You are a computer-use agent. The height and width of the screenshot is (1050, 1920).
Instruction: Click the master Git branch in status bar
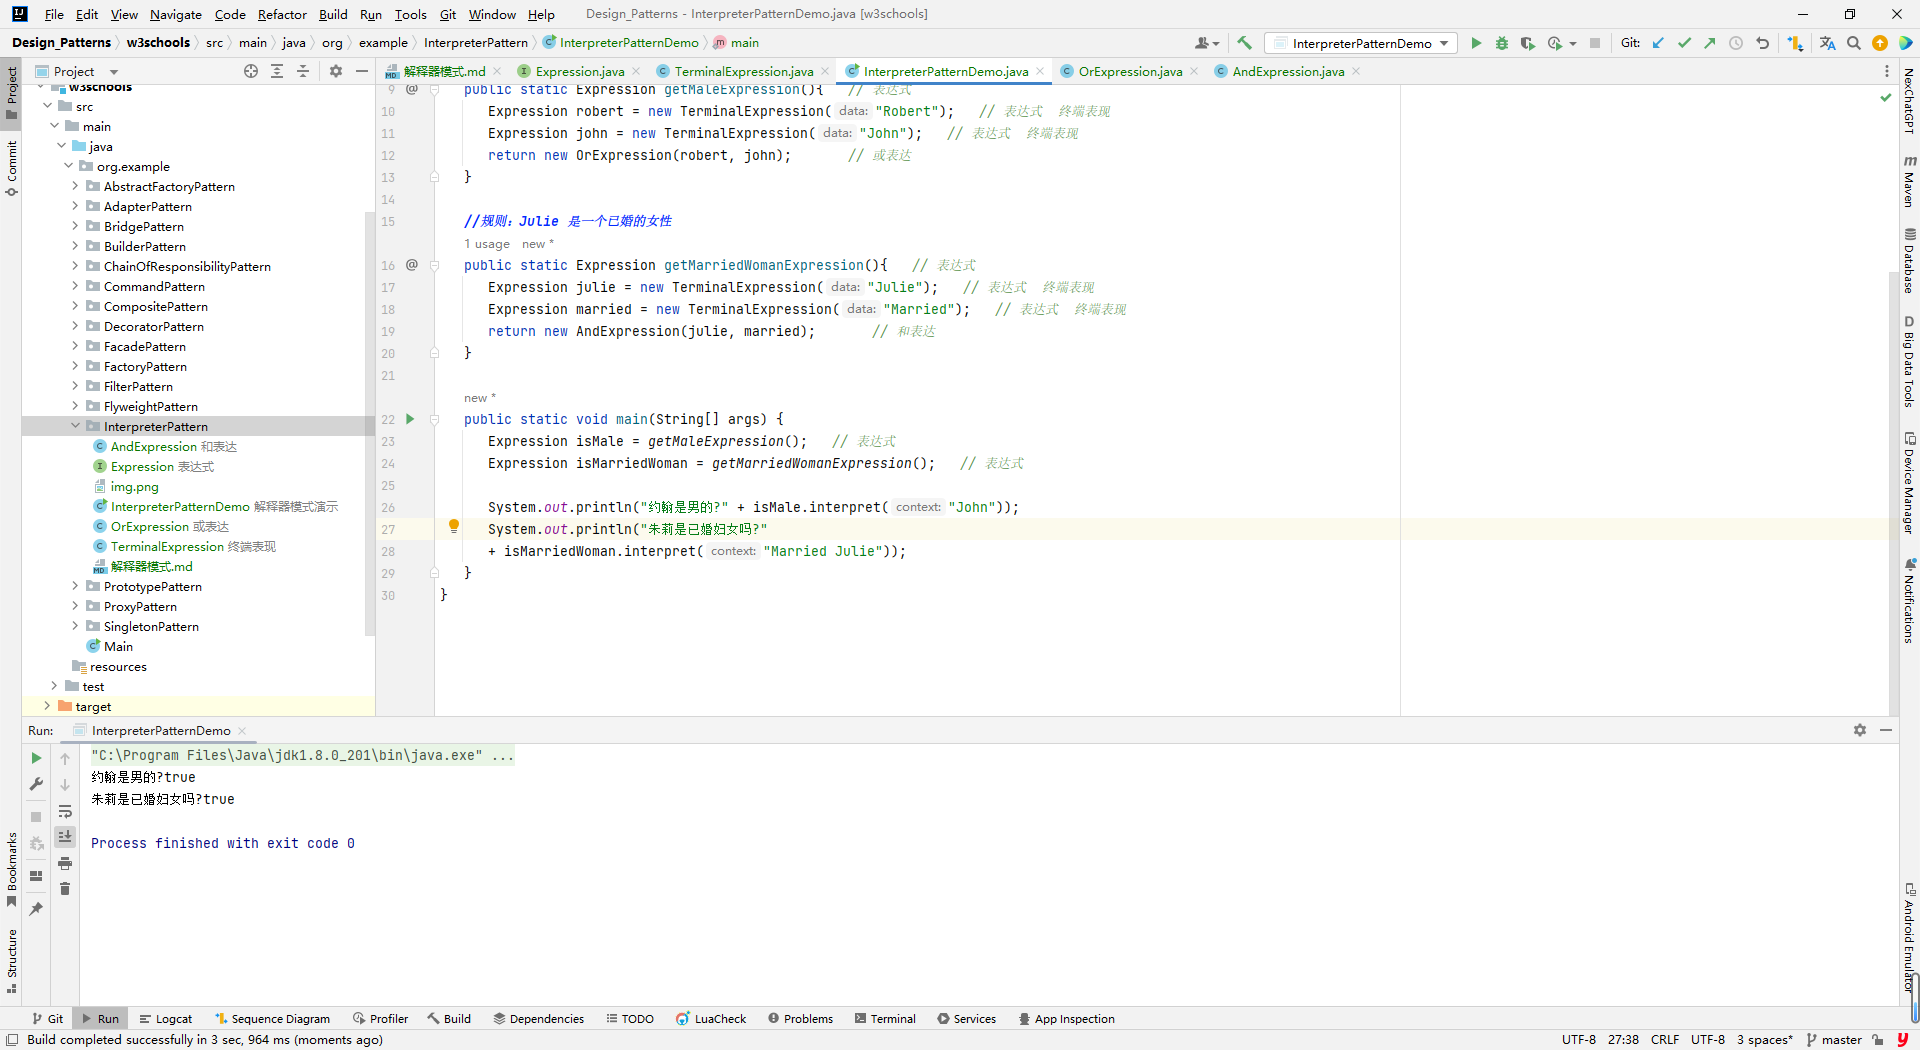point(1840,1040)
